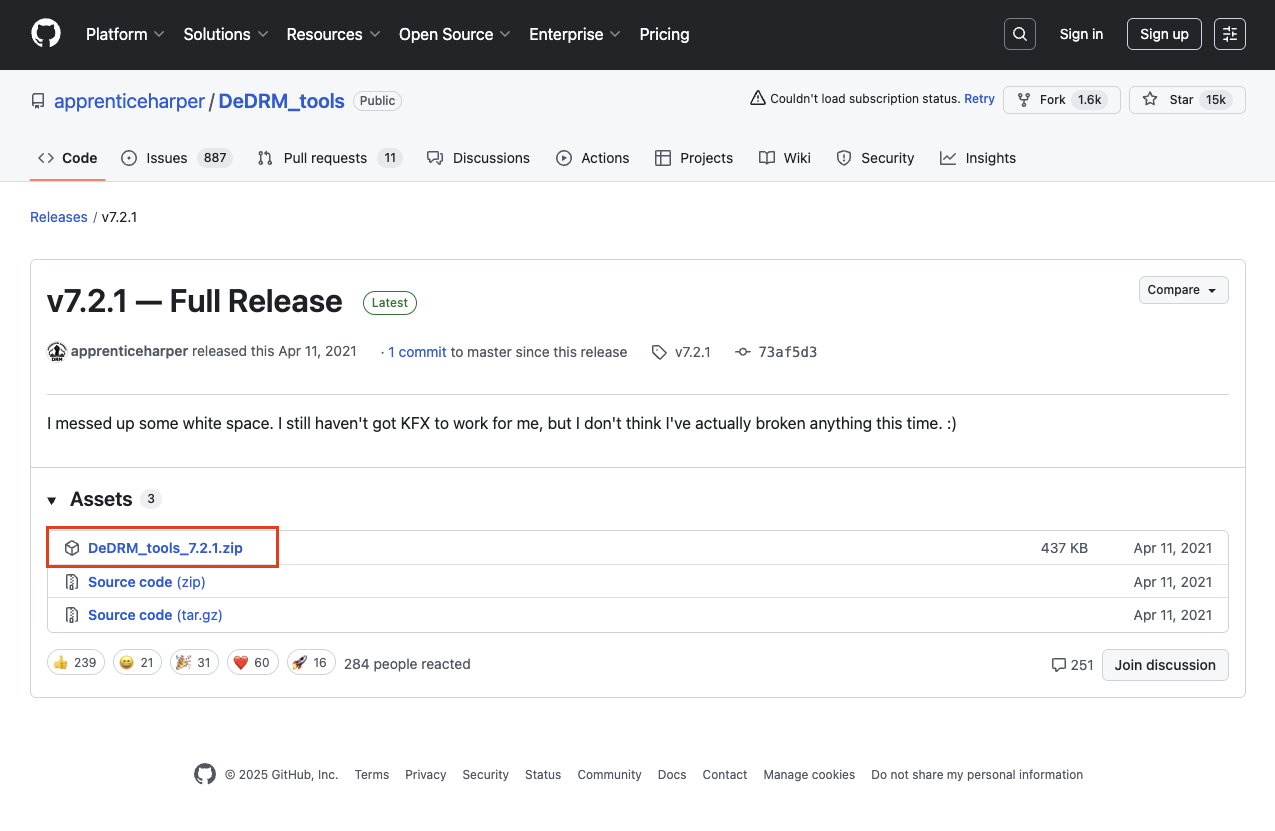The image size is (1275, 831).
Task: Click the GitHub logo in header
Action: point(46,34)
